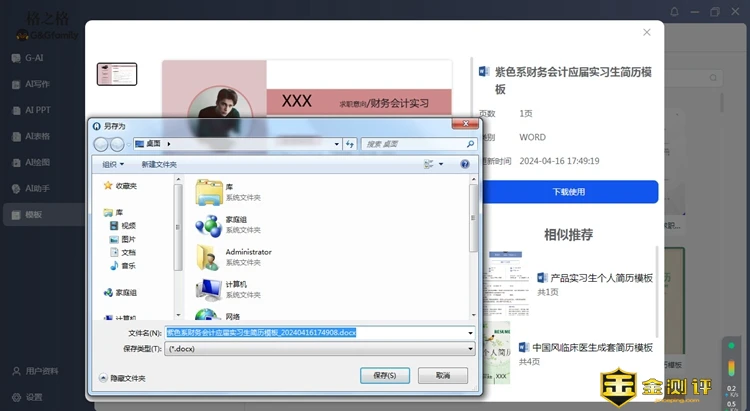Select the resume page thumbnail preview
The height and width of the screenshot is (411, 750).
pyautogui.click(x=117, y=74)
